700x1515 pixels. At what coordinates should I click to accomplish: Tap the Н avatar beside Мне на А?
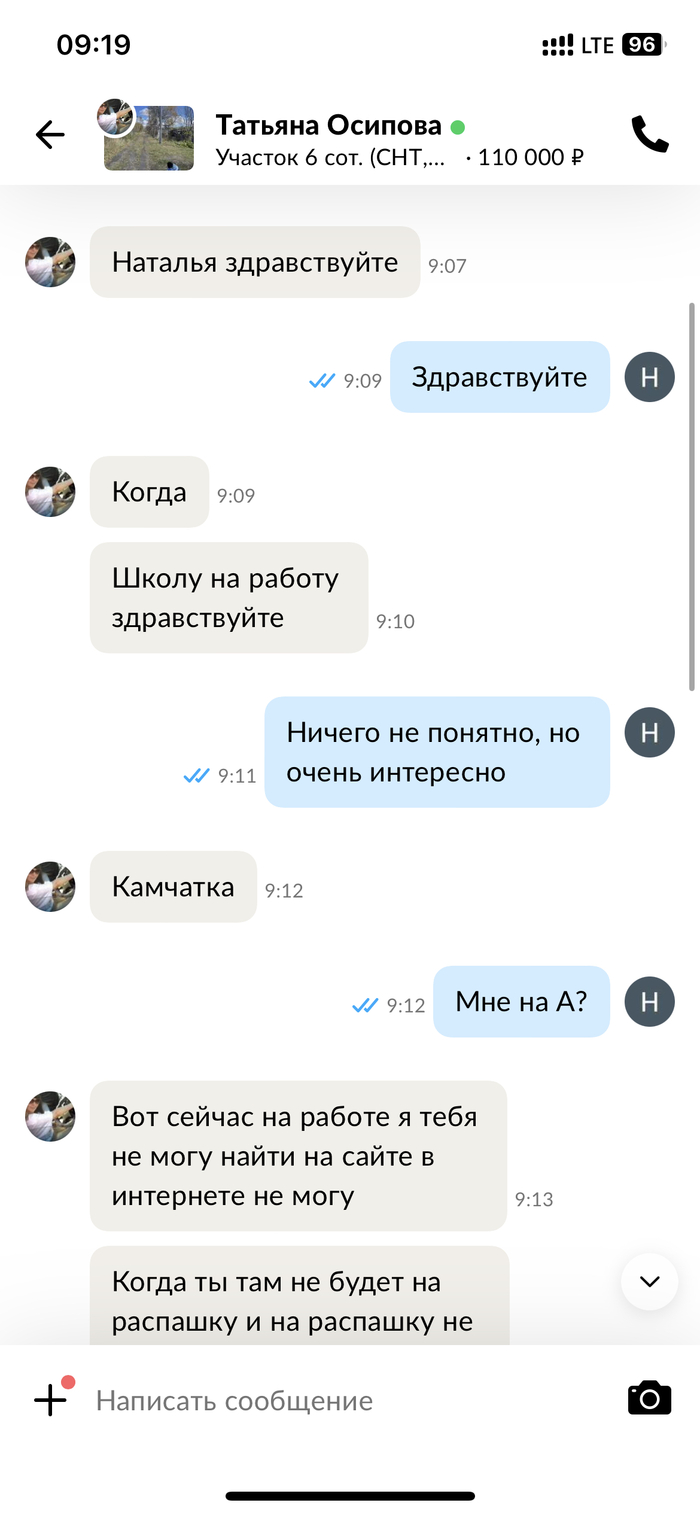coord(650,1002)
